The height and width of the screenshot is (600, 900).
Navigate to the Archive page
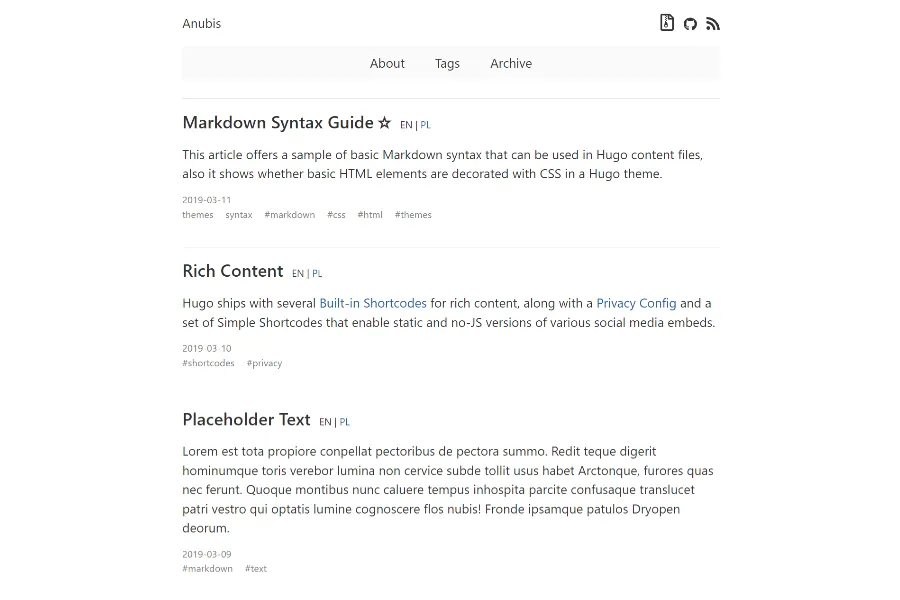[511, 63]
